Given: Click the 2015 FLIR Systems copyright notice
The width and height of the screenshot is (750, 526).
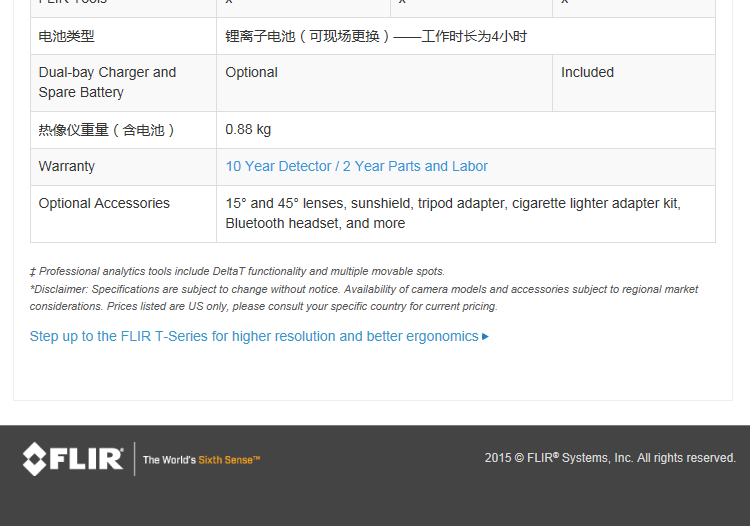Looking at the screenshot, I should coord(610,458).
